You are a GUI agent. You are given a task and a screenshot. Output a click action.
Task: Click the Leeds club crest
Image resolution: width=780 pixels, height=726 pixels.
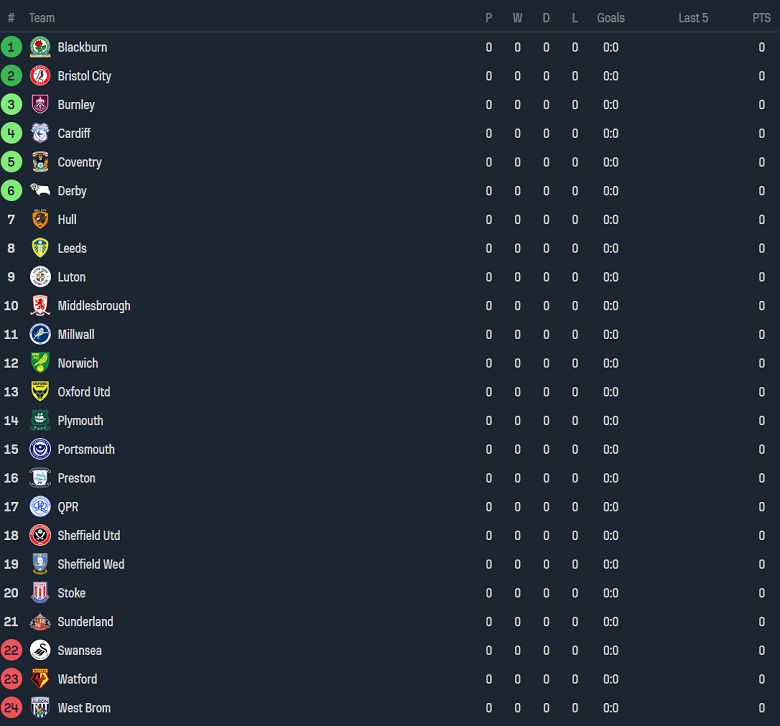click(x=40, y=248)
